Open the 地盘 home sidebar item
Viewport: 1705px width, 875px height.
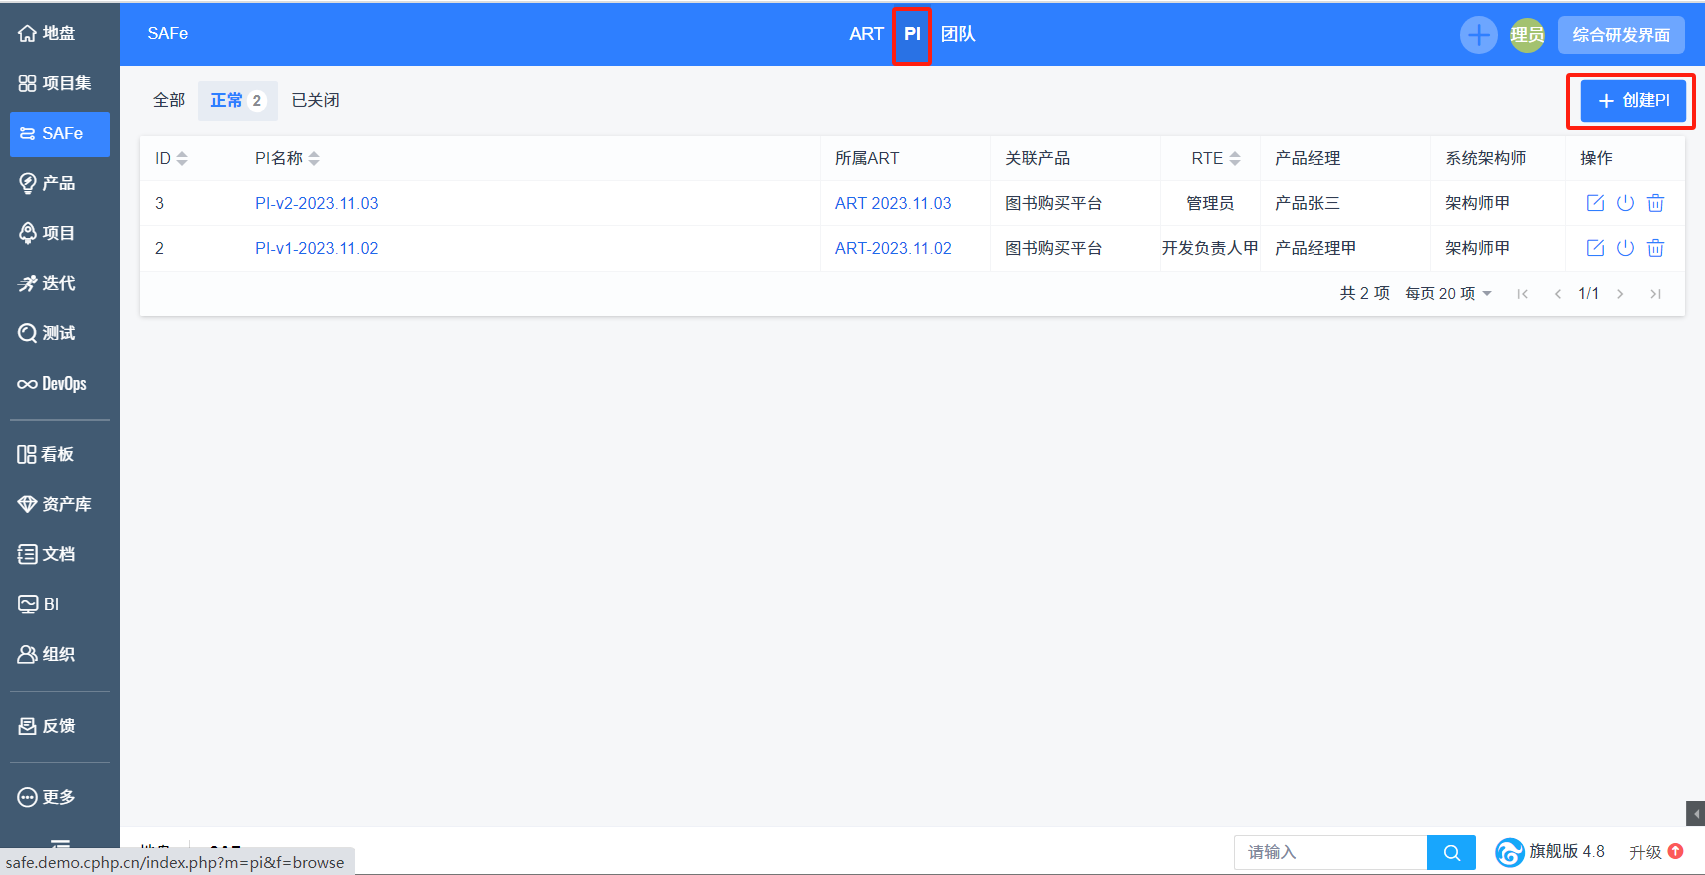tap(59, 33)
